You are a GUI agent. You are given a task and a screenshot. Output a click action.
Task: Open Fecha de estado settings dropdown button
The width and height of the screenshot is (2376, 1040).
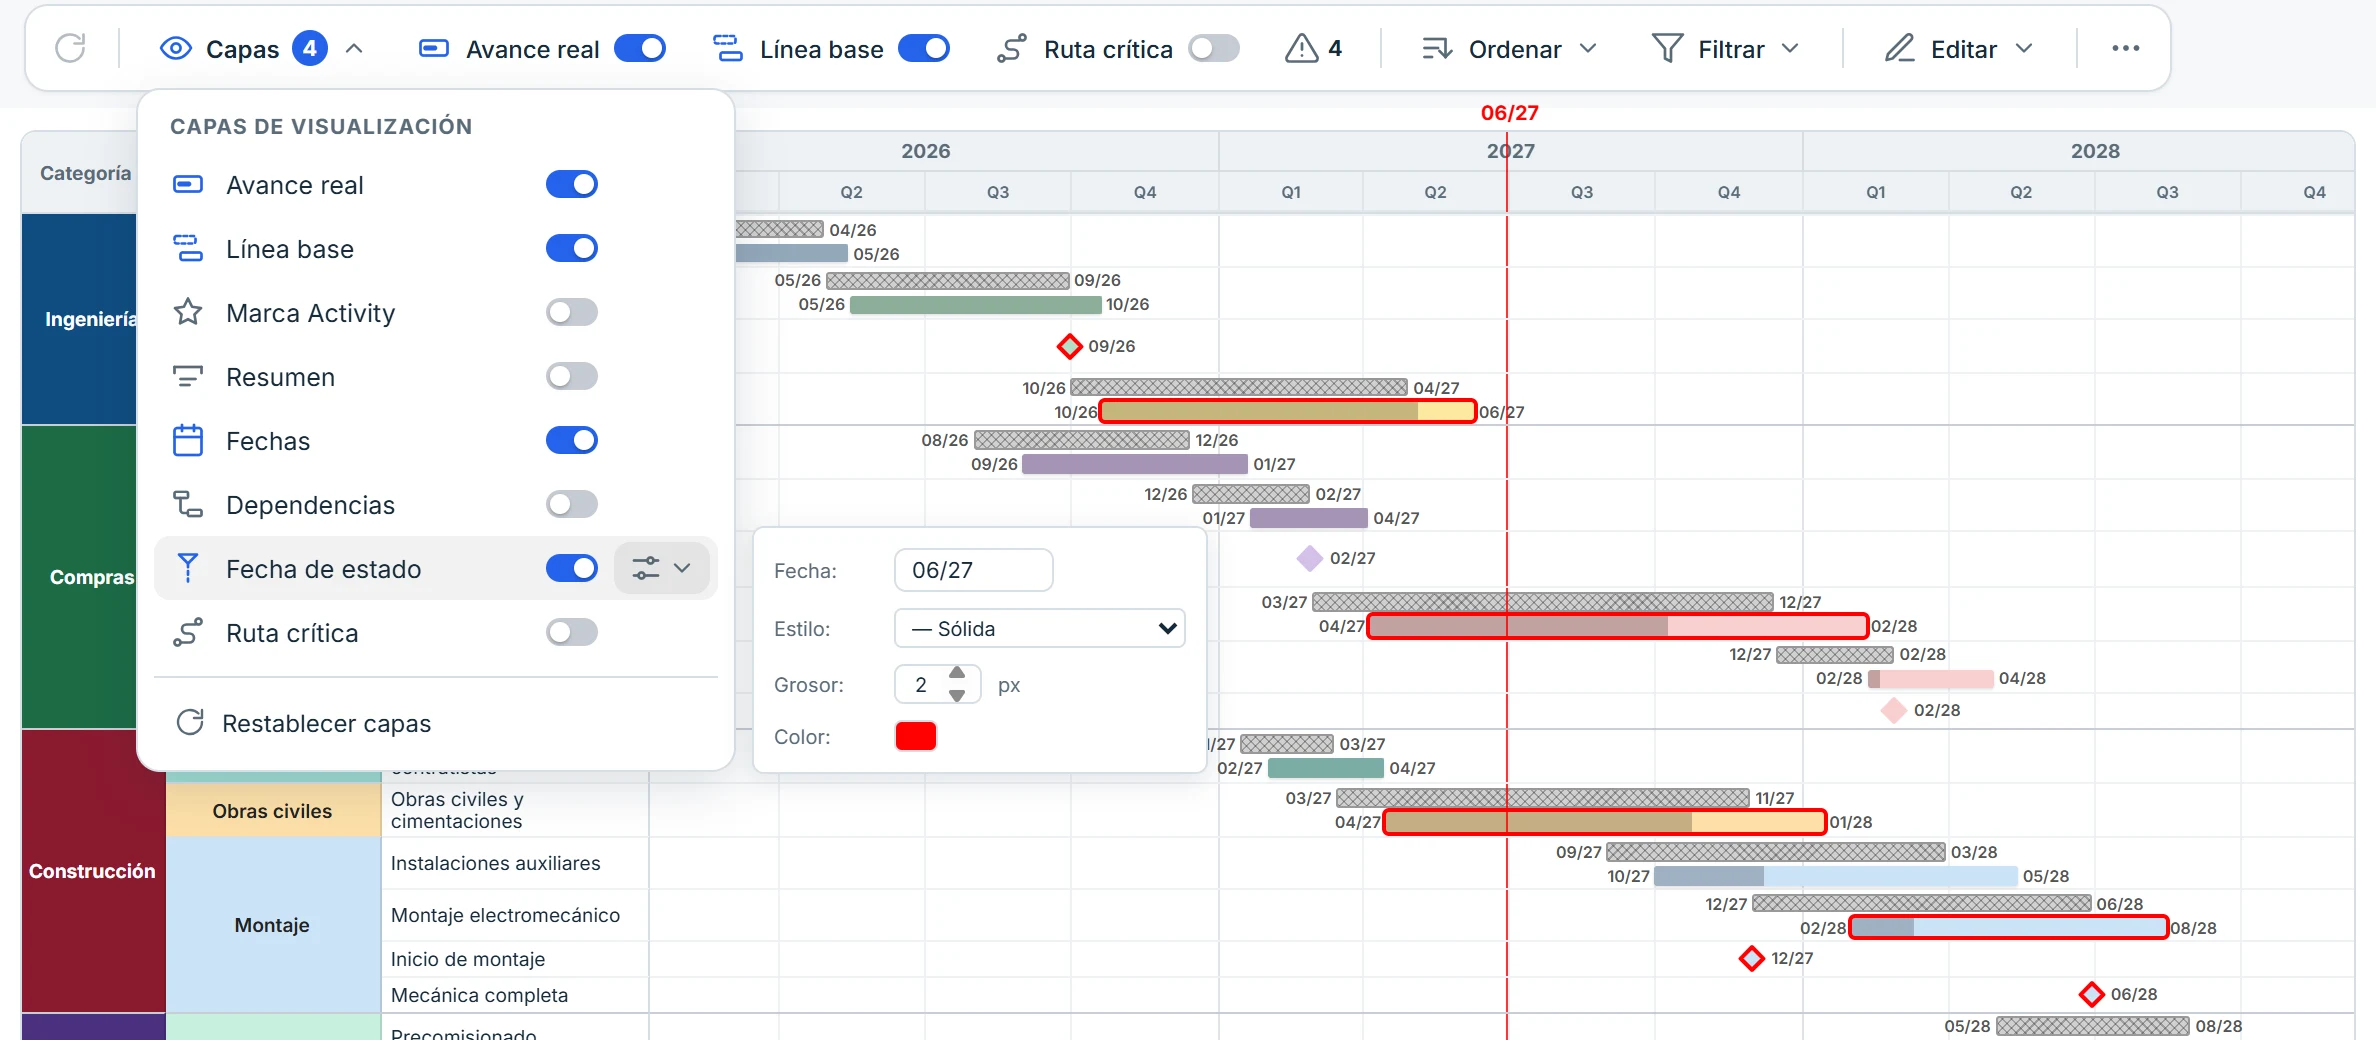(662, 568)
